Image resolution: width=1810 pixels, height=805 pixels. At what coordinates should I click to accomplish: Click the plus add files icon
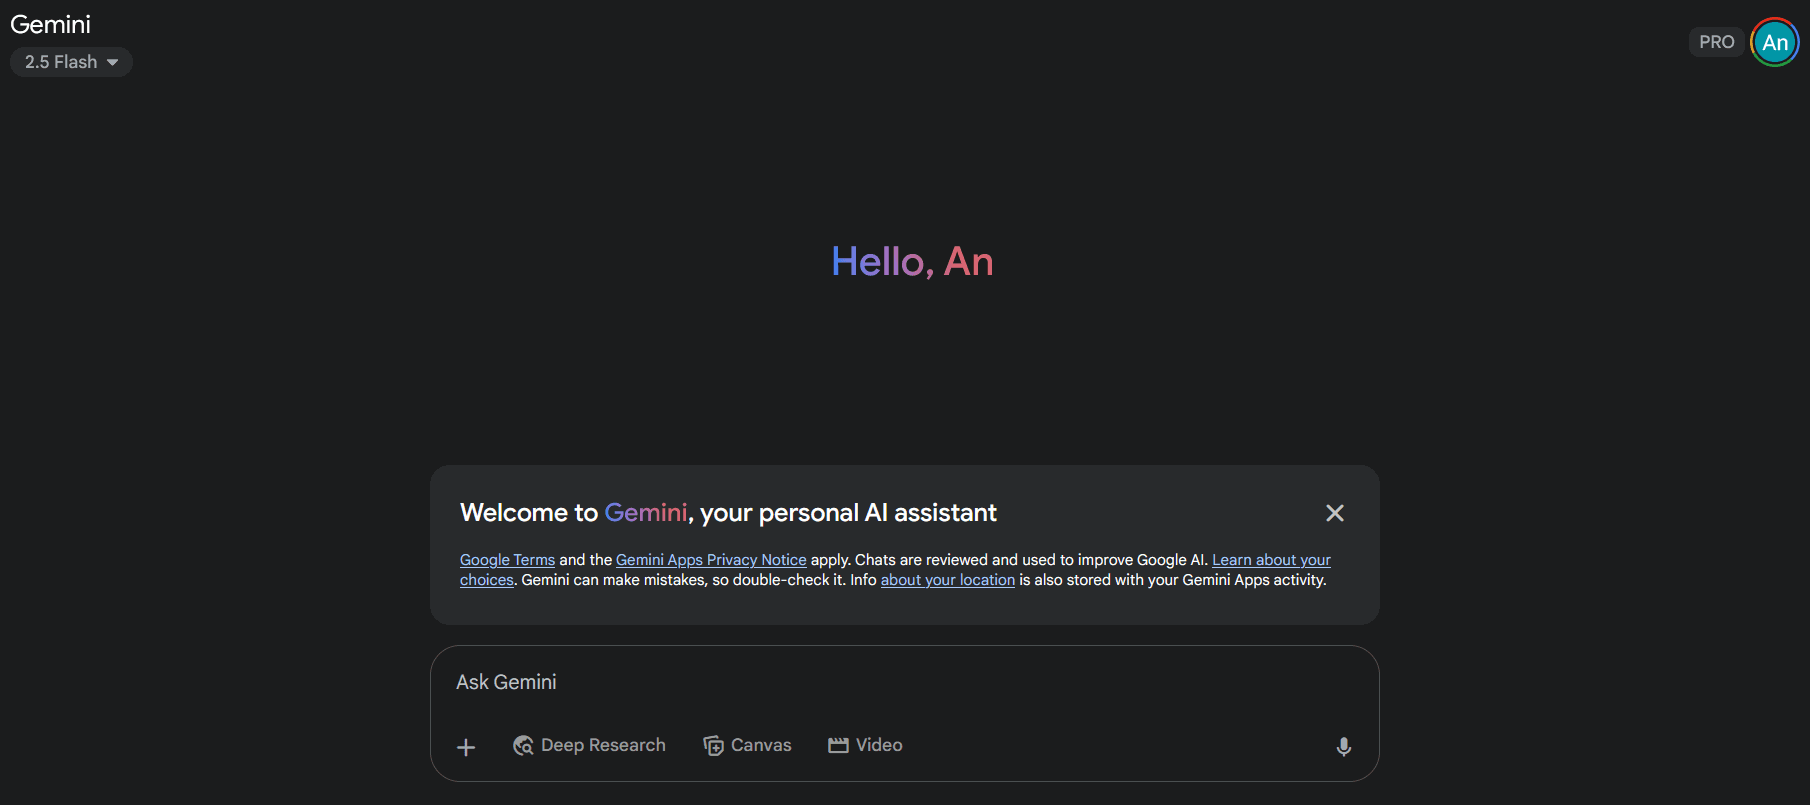click(x=466, y=747)
